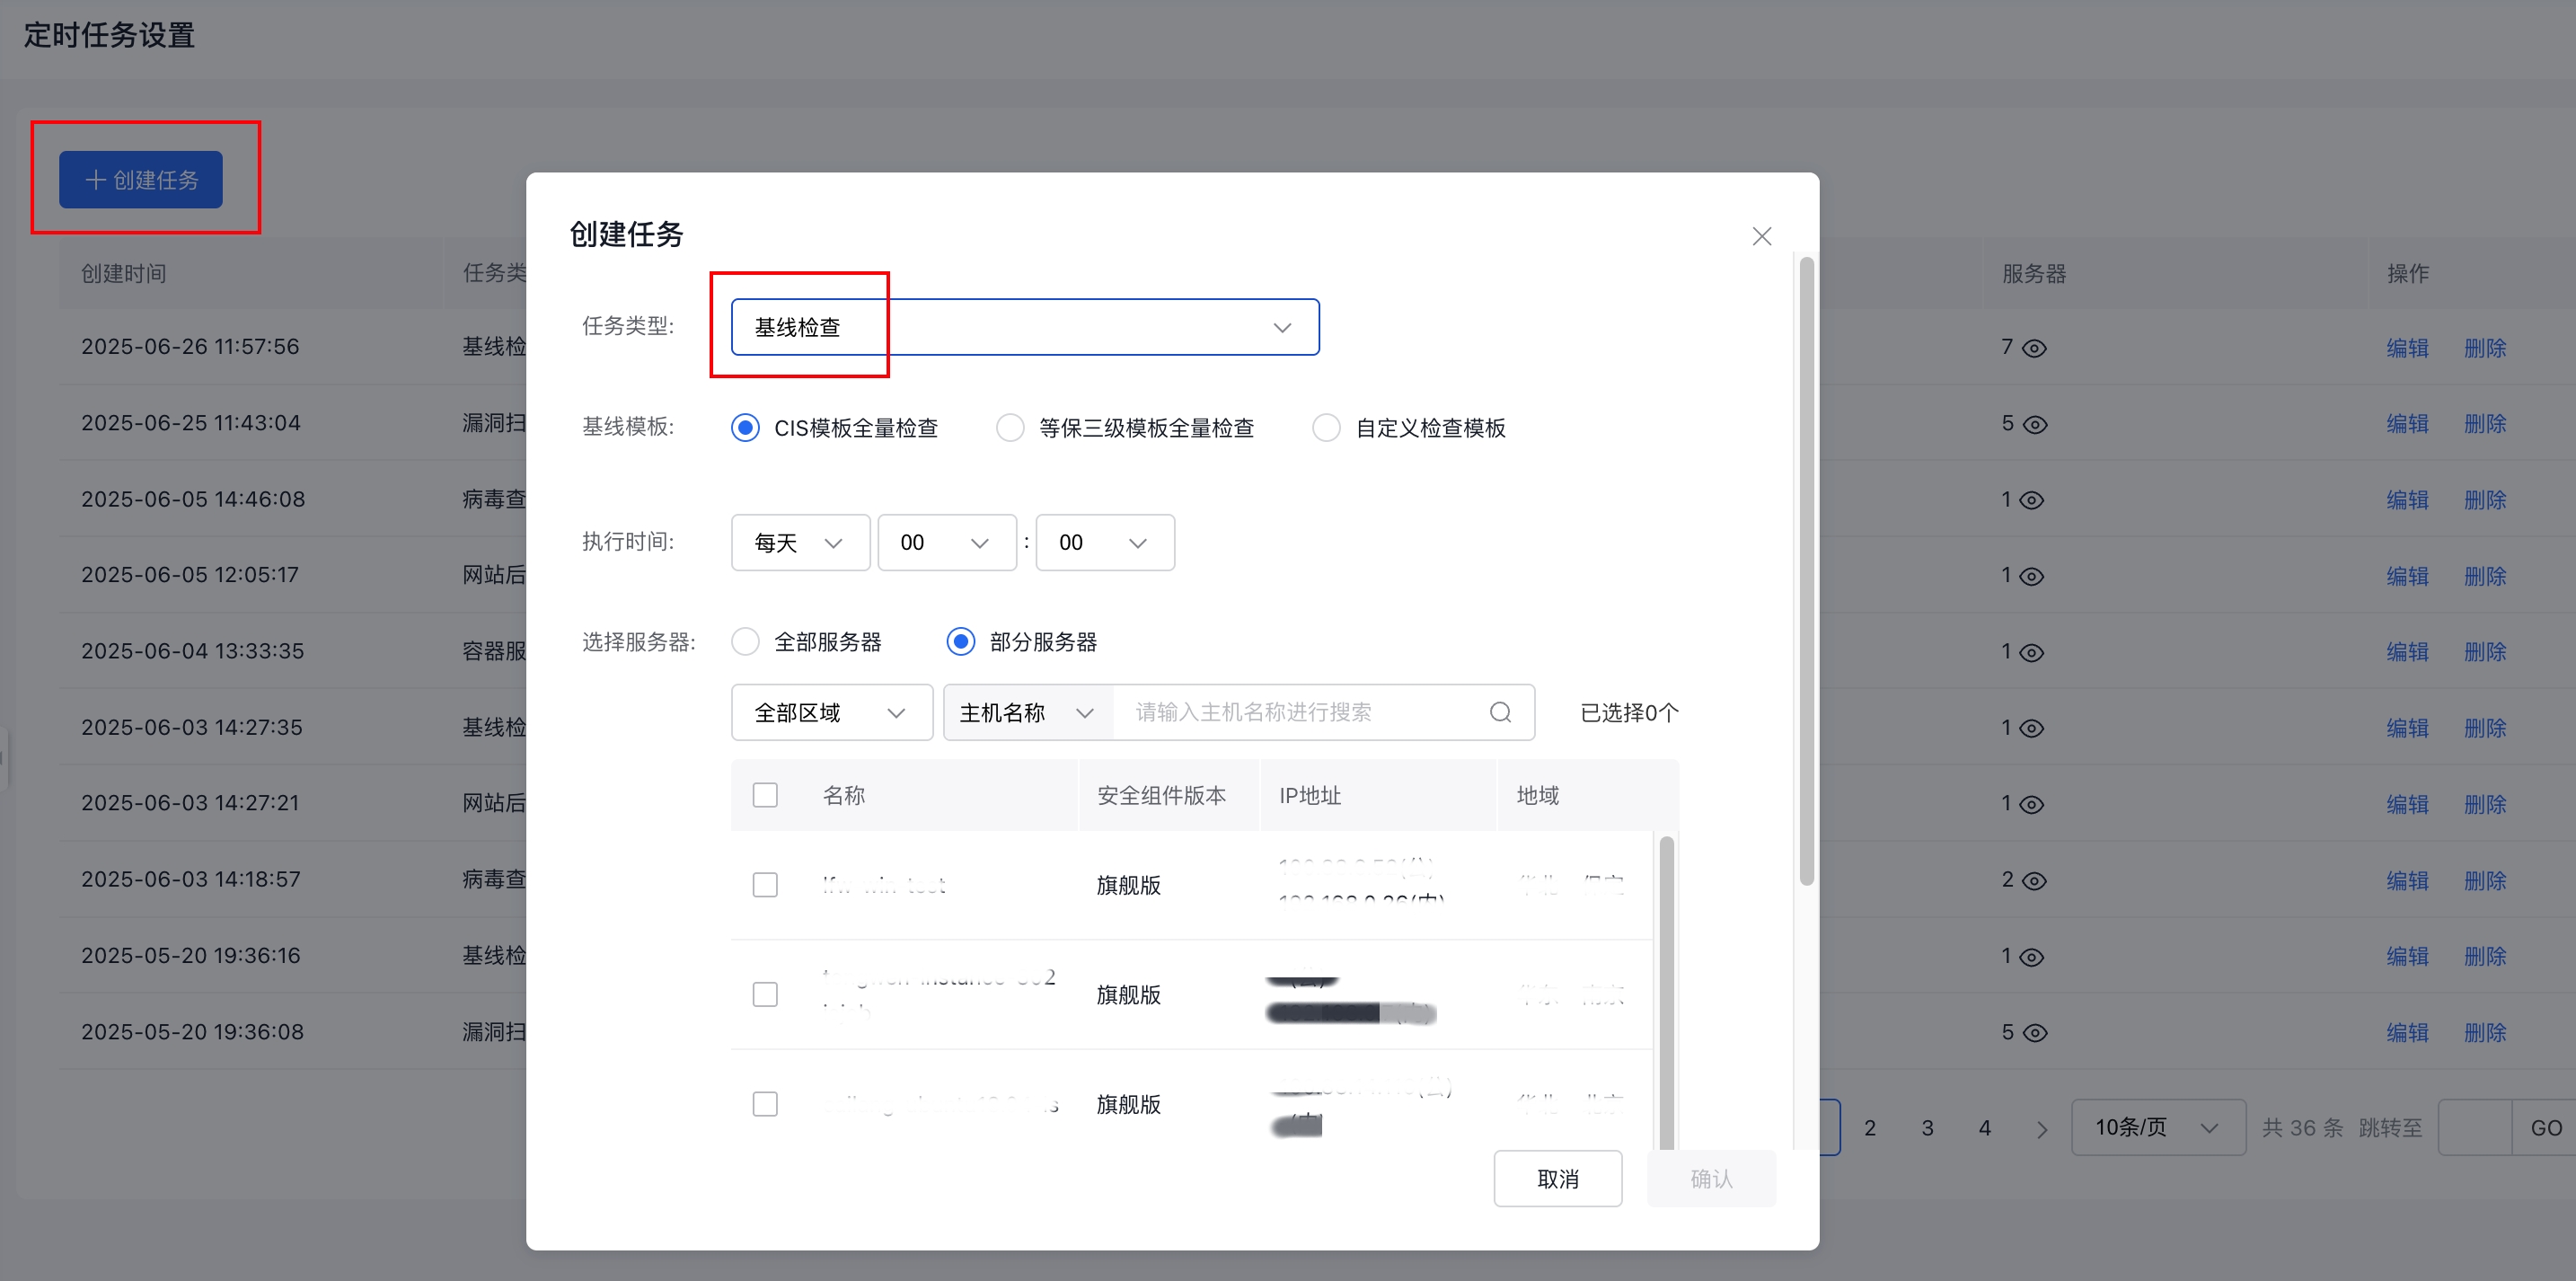Image resolution: width=2576 pixels, height=1281 pixels.
Task: Click 删除 in row 2025-05-20 19:36:16
Action: pos(2485,957)
